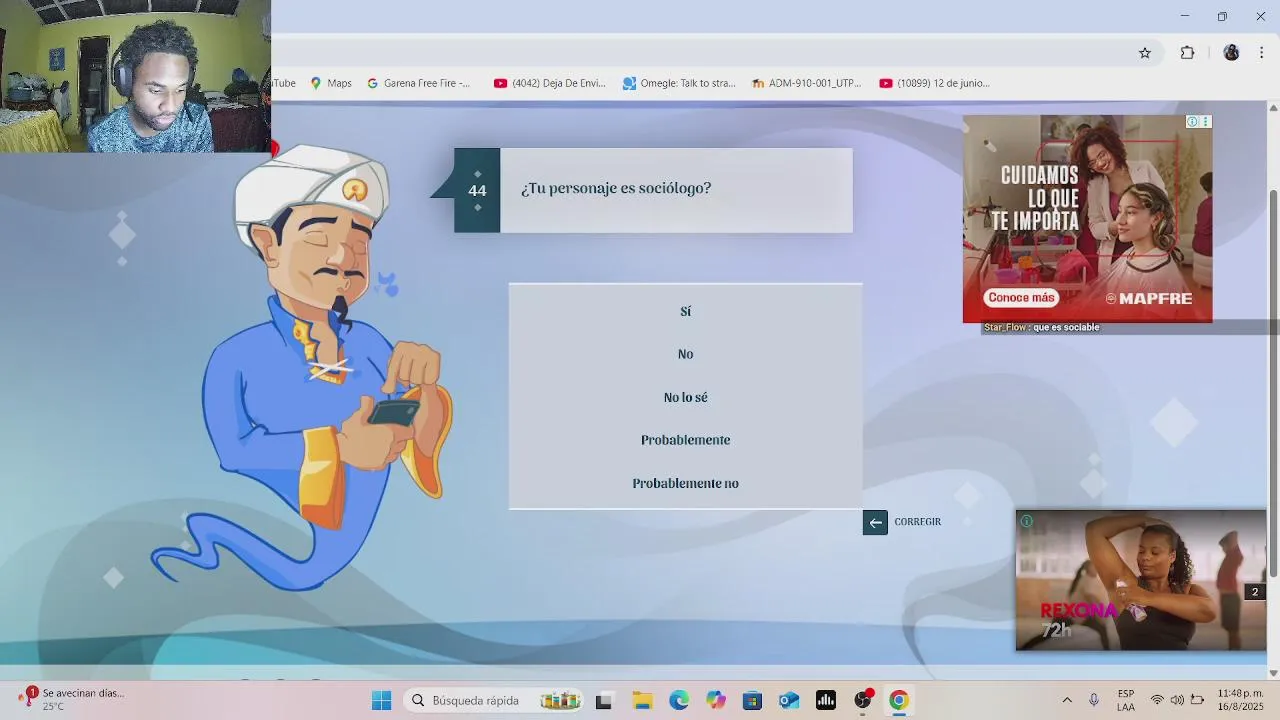Open Copilot from the taskbar

[x=716, y=701]
